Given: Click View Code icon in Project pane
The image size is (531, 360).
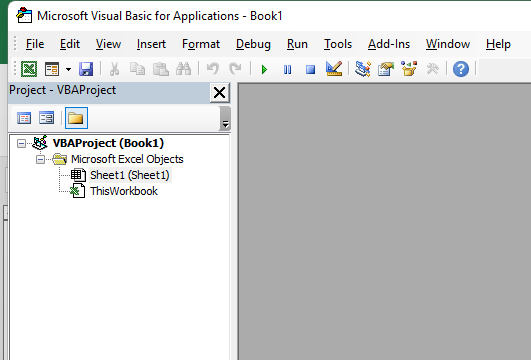Looking at the screenshot, I should [24, 118].
